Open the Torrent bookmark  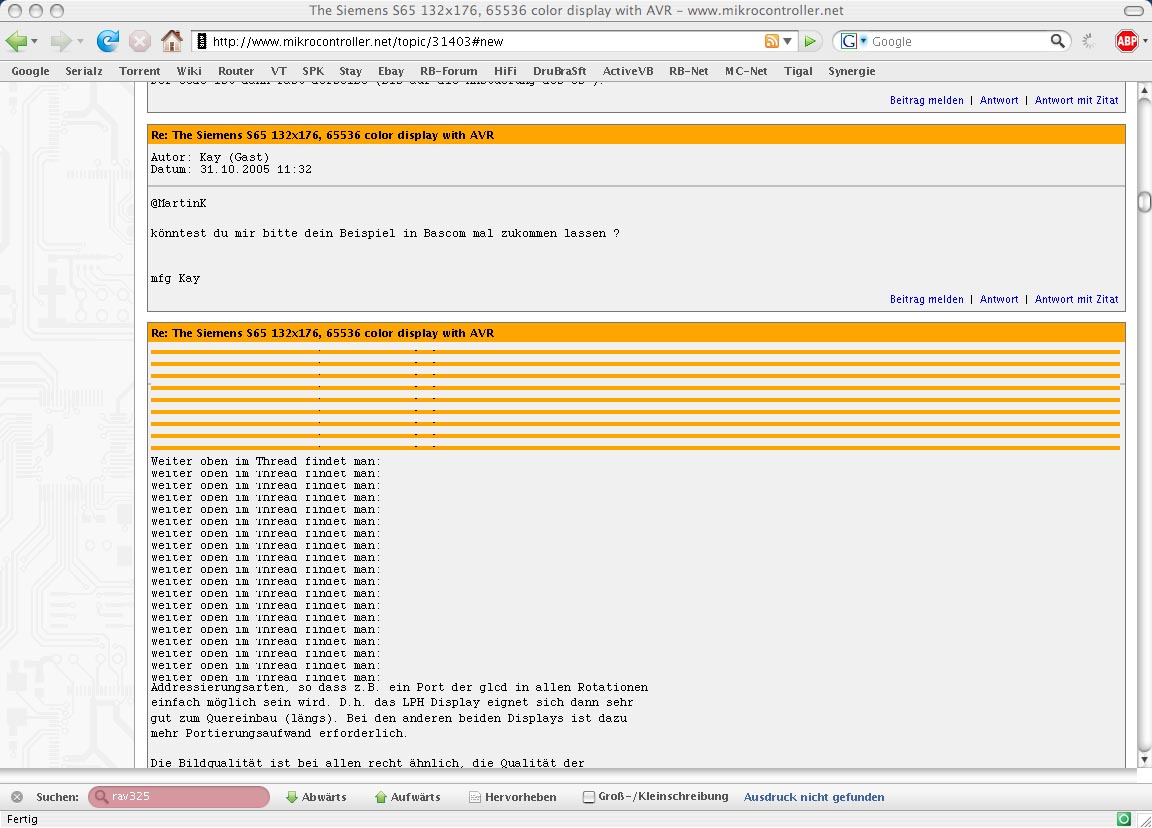140,71
